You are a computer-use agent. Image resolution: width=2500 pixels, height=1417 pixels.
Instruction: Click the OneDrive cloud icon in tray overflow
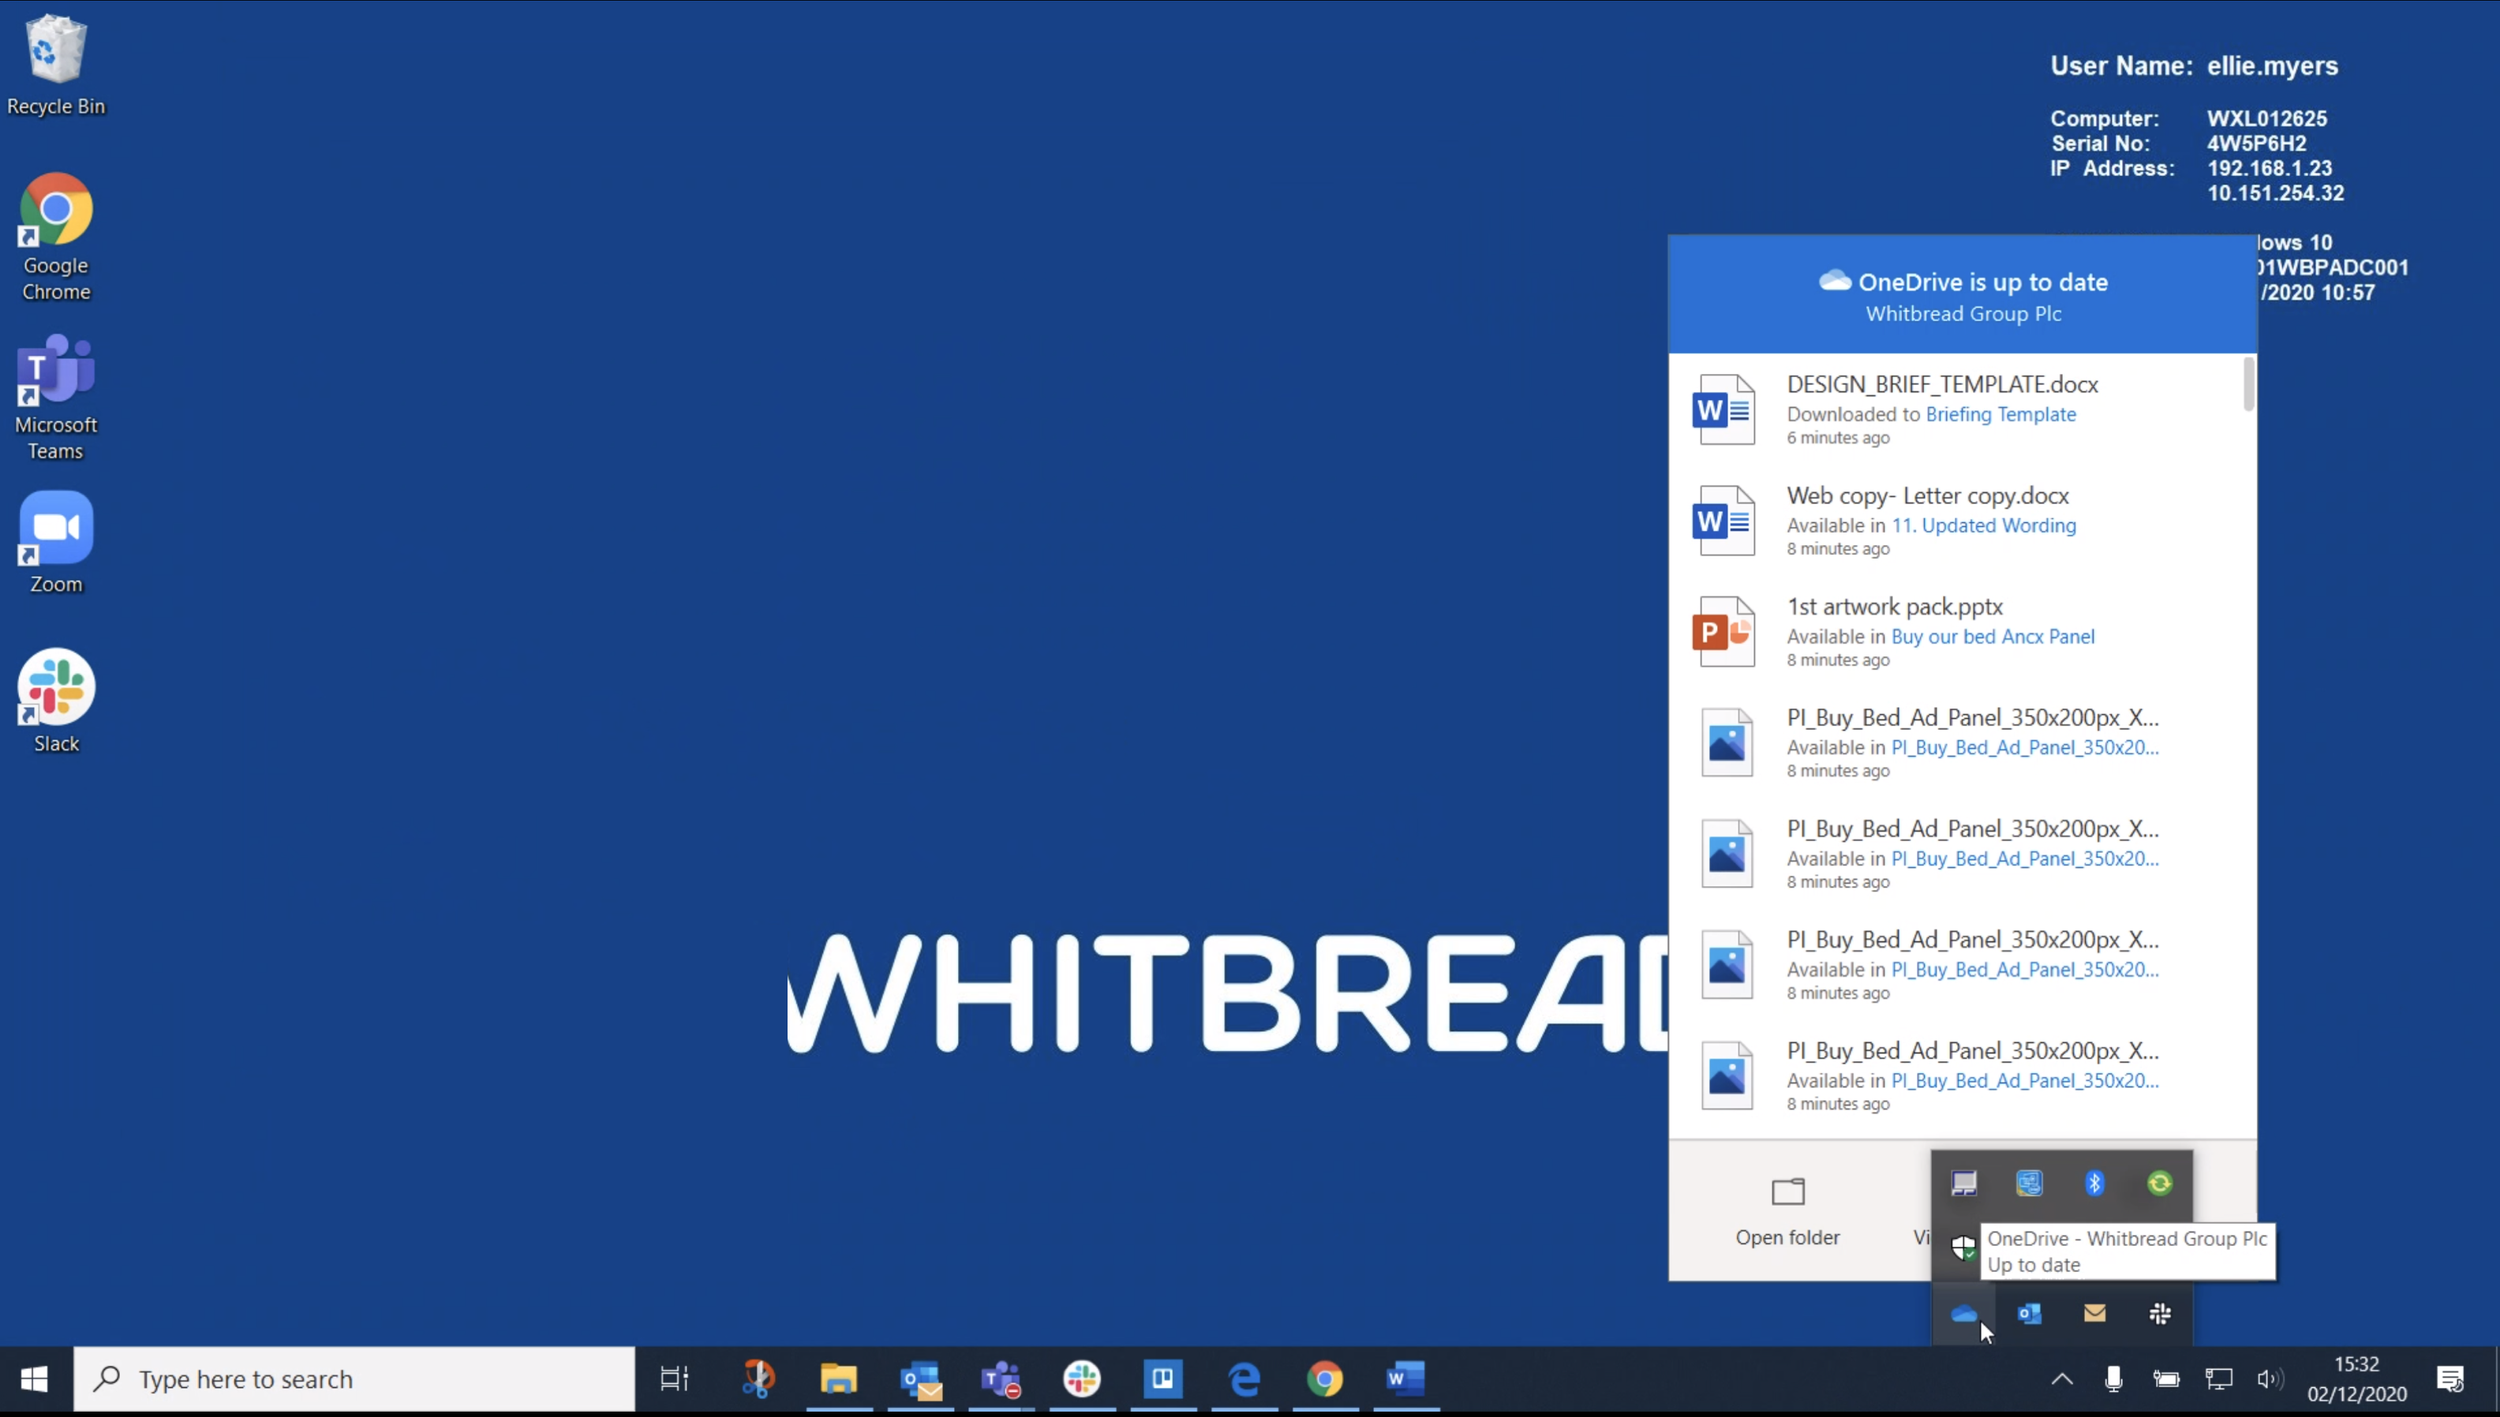pyautogui.click(x=1964, y=1313)
